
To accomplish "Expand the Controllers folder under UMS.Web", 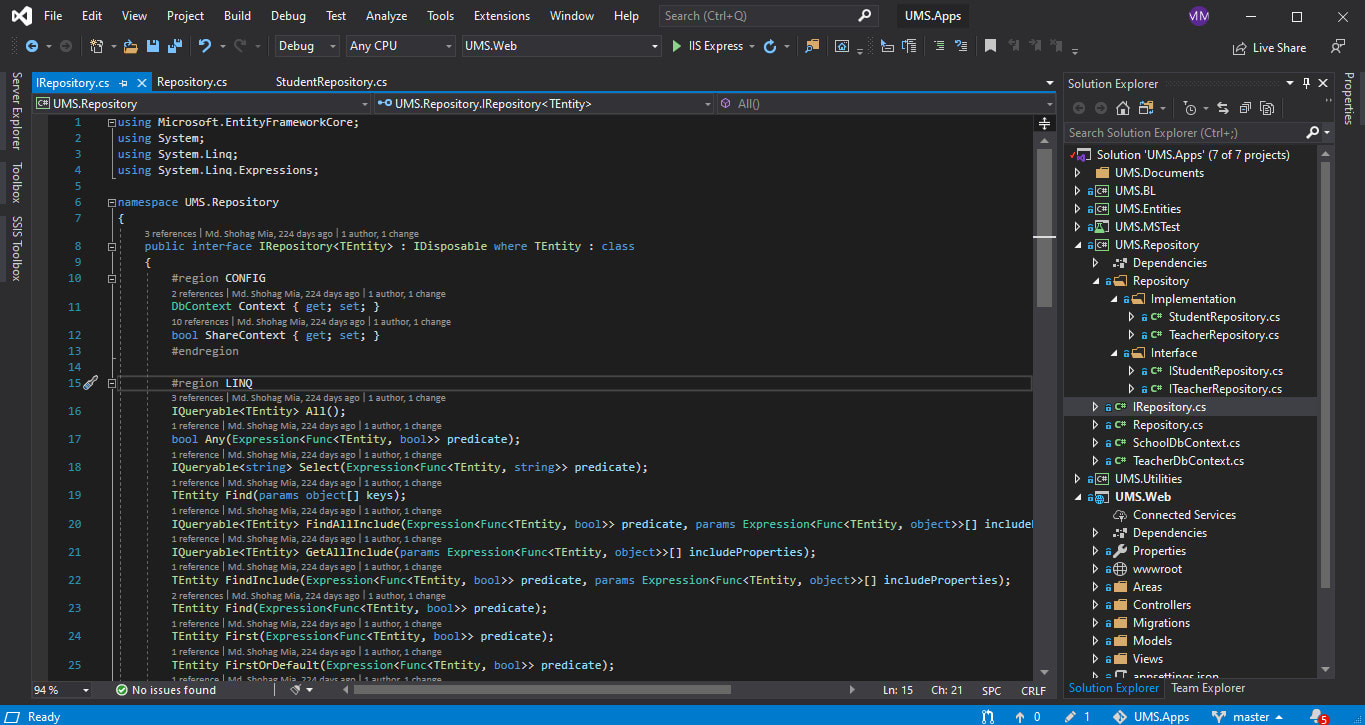I will [x=1093, y=604].
